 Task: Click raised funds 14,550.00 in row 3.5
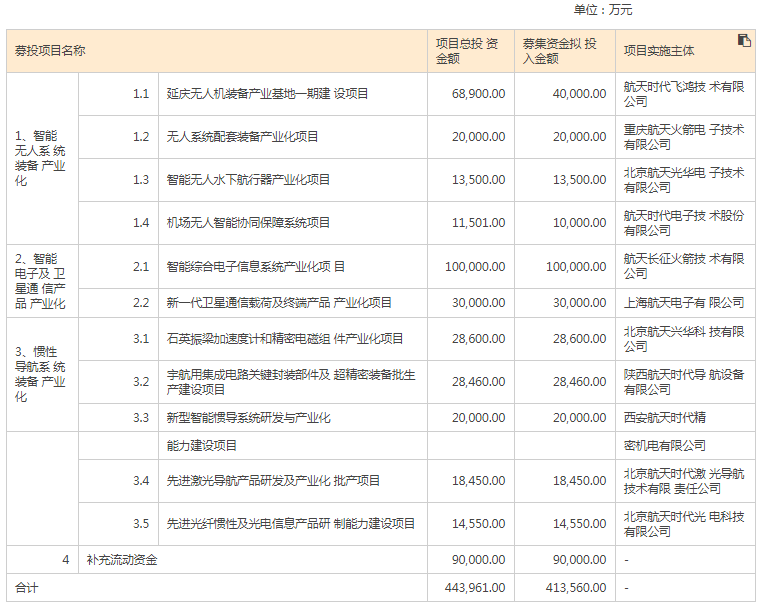pos(579,524)
